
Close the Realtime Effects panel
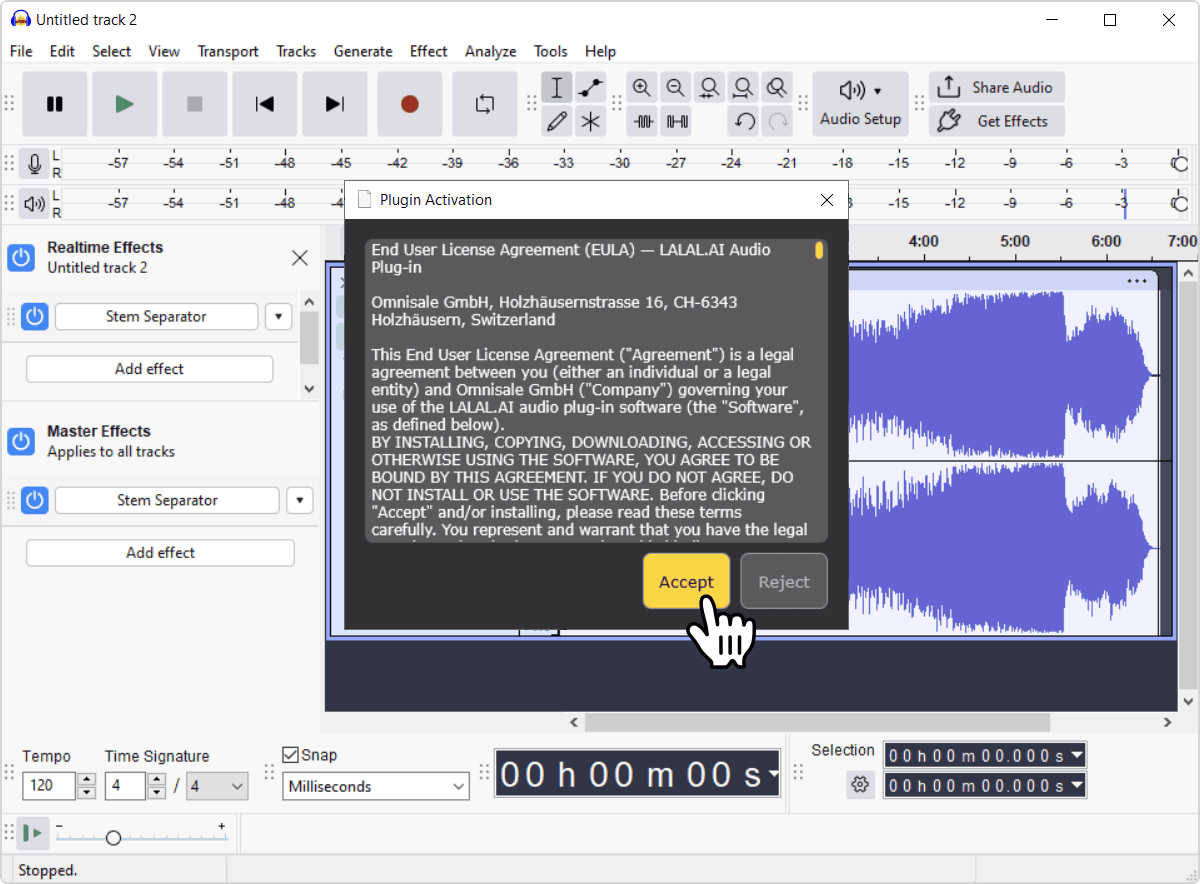tap(299, 258)
